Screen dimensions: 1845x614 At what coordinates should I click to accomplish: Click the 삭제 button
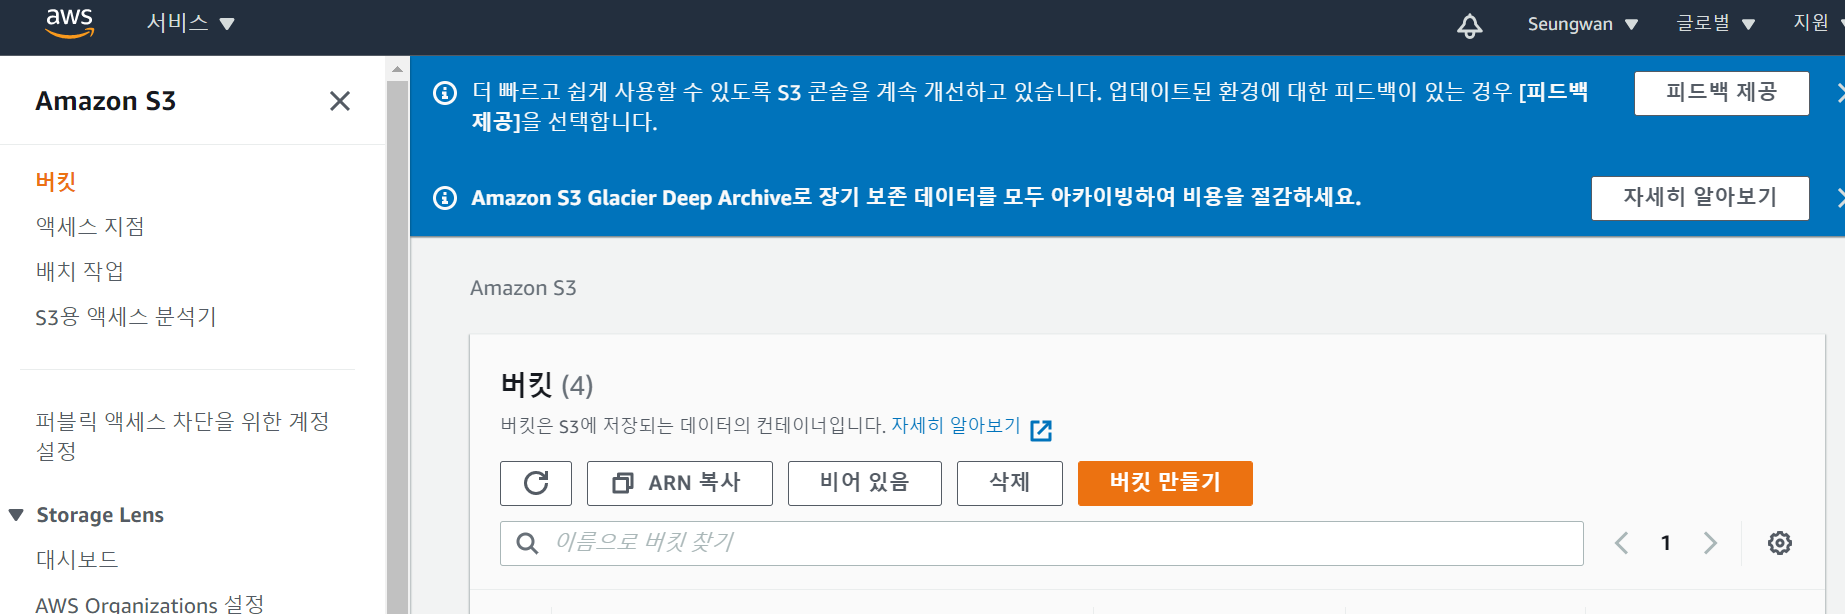[x=1010, y=483]
